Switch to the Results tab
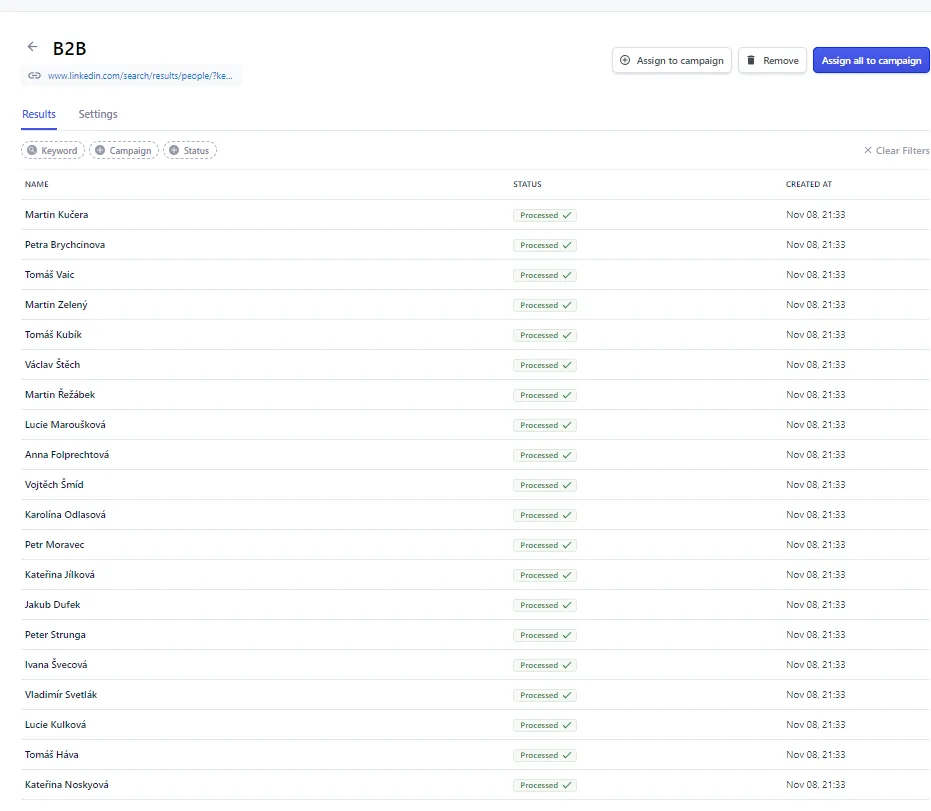The height and width of the screenshot is (811, 931). 39,114
